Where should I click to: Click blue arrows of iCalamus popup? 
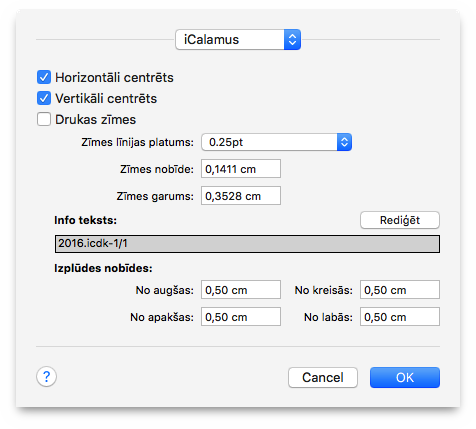[292, 40]
